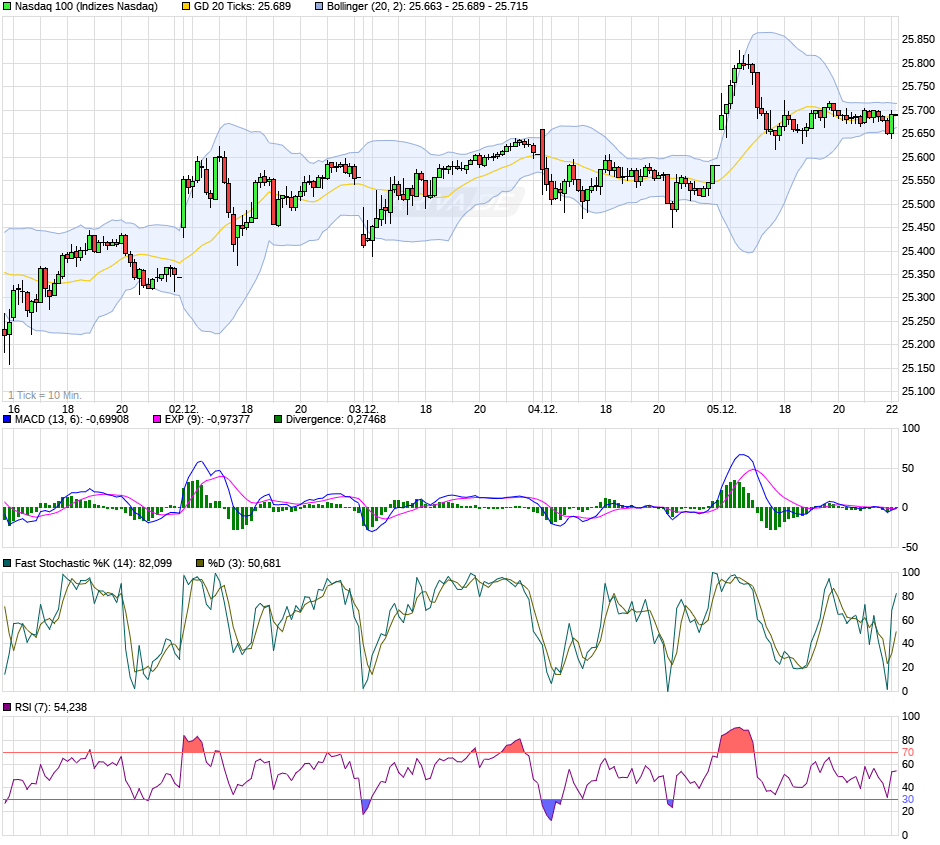Select the 'Divergence: 0,27468' label
940x845 pixels.
coord(336,420)
